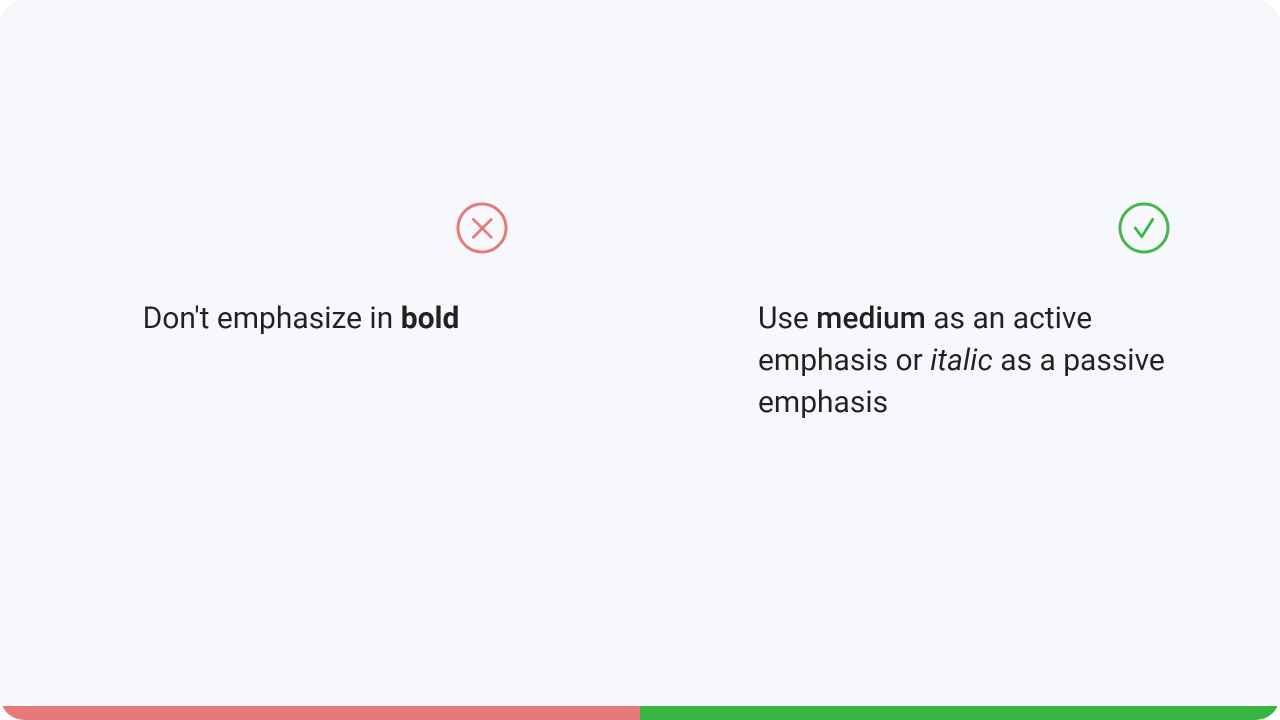The height and width of the screenshot is (720, 1280).
Task: Click the red bar along the bottom
Action: pos(320,713)
